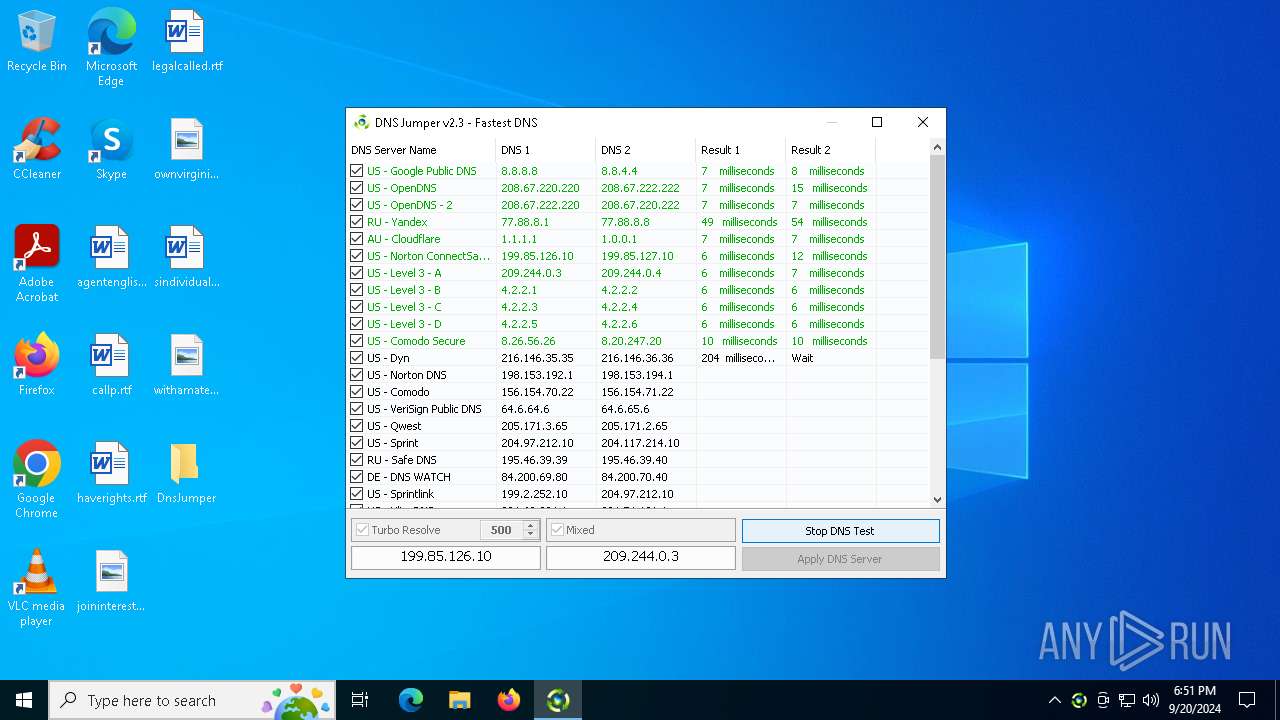Uncheck US - VeriSign Public DNS checkbox
This screenshot has height=720, width=1280.
357,409
